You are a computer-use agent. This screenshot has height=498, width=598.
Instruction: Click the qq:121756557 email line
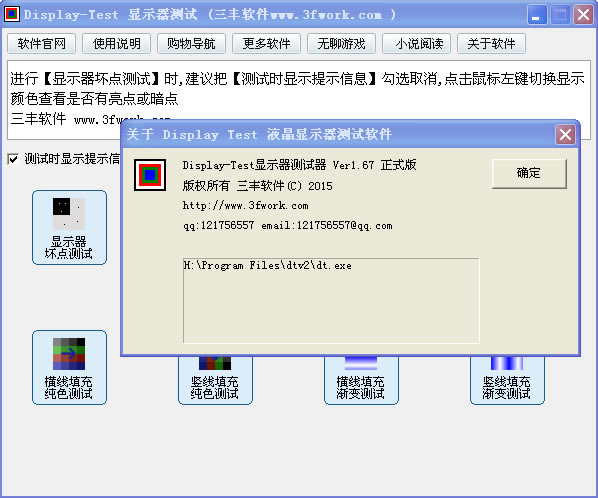point(287,226)
